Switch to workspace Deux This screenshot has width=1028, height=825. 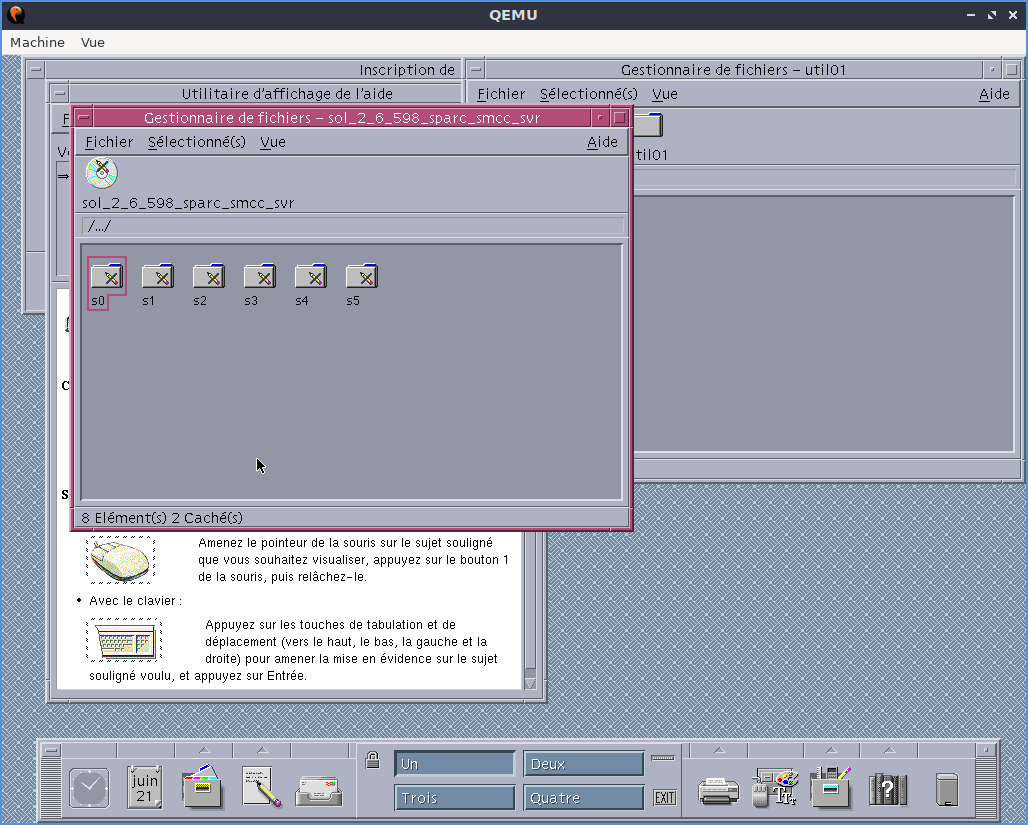pyautogui.click(x=583, y=764)
